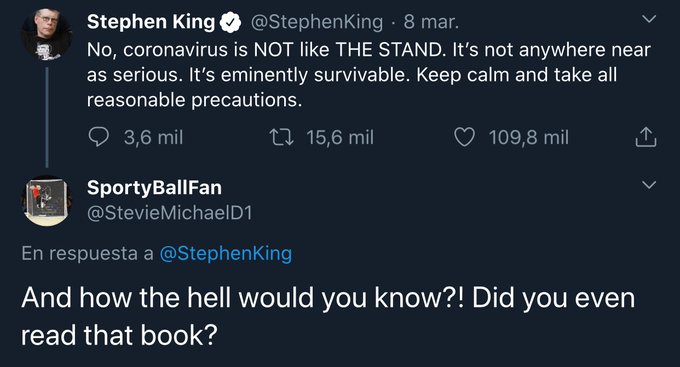Screen dimensions: 680x367
Task: Click the 8 mar. tweet timestamp
Action: (x=431, y=22)
